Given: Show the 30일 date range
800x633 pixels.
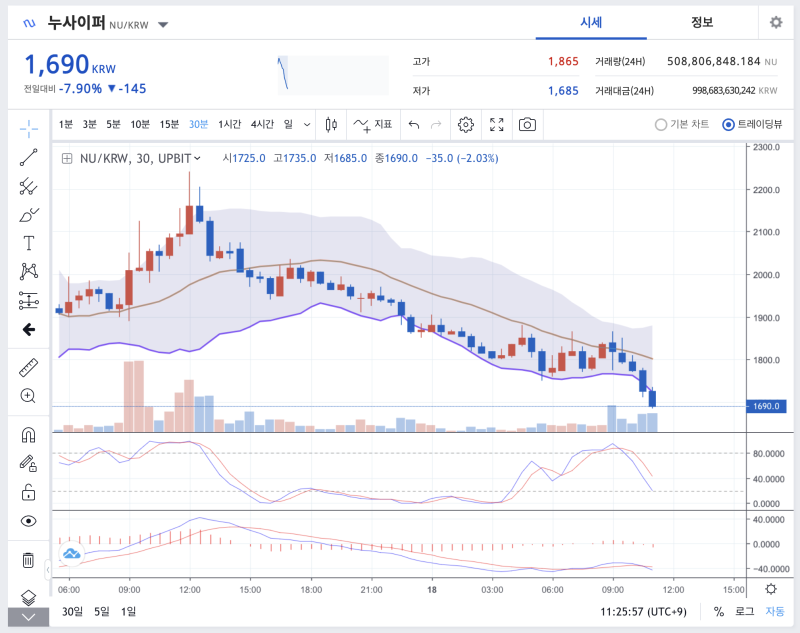Looking at the screenshot, I should (72, 611).
